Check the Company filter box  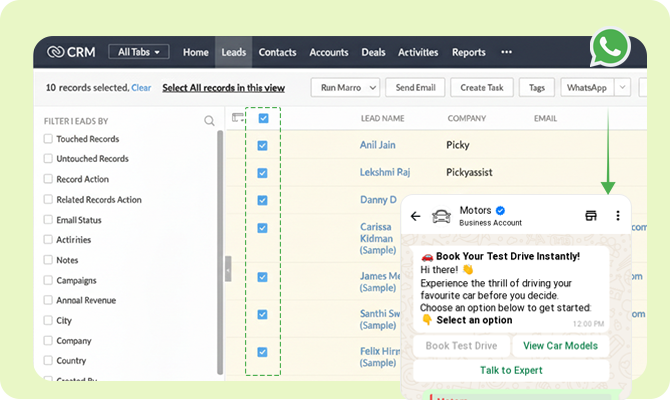pos(48,341)
